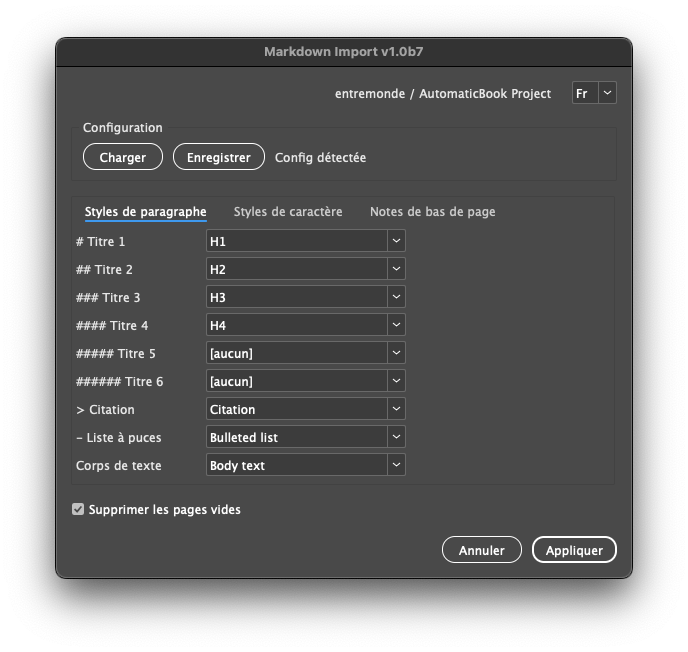The width and height of the screenshot is (688, 652).
Task: Click the Enregistrer button
Action: click(218, 157)
